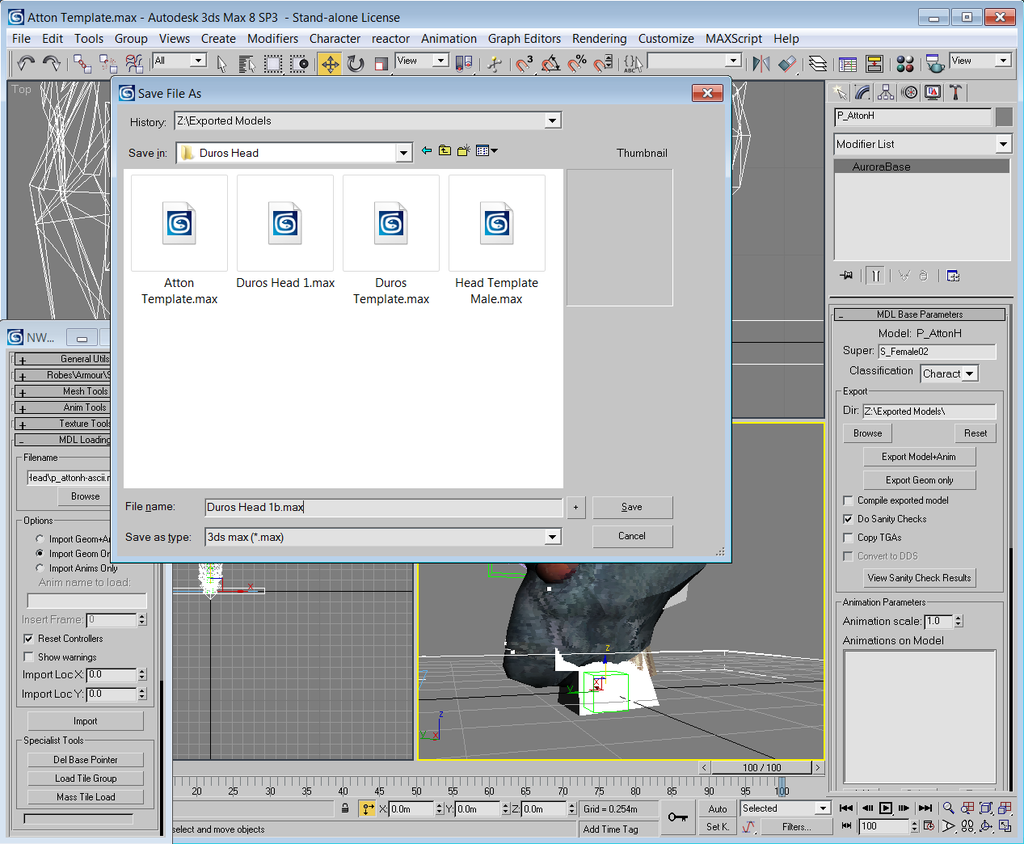Open the Curve Editor icon

848,63
